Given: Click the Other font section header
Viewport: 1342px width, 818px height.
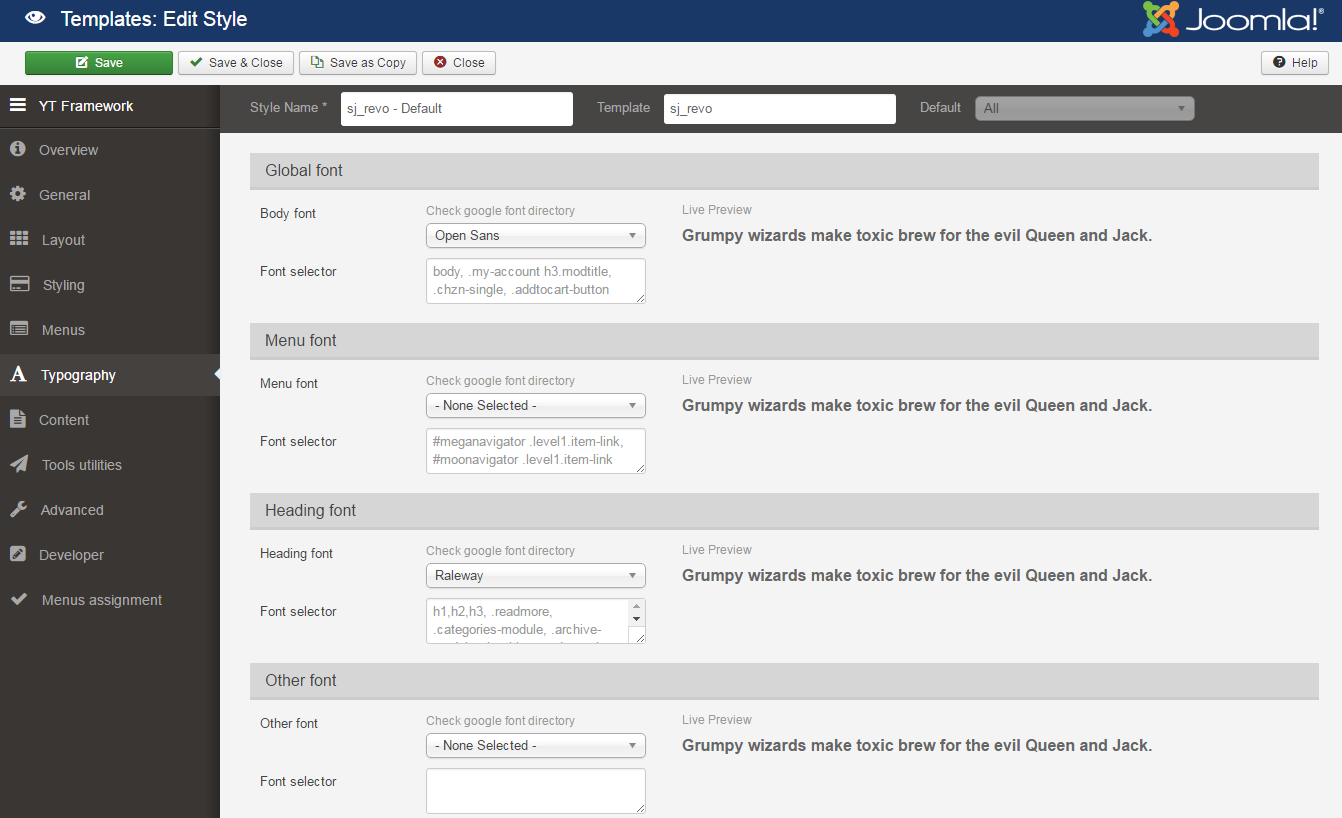Looking at the screenshot, I should pos(784,681).
